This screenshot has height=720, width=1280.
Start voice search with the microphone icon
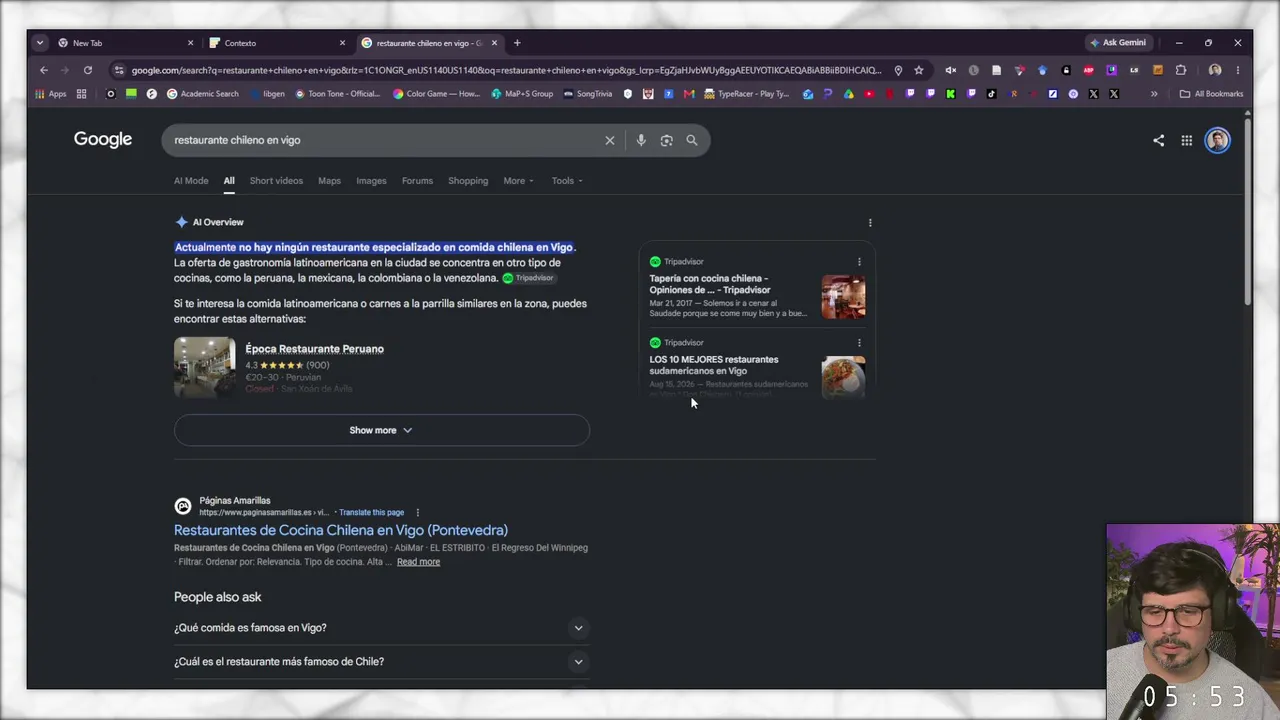641,140
